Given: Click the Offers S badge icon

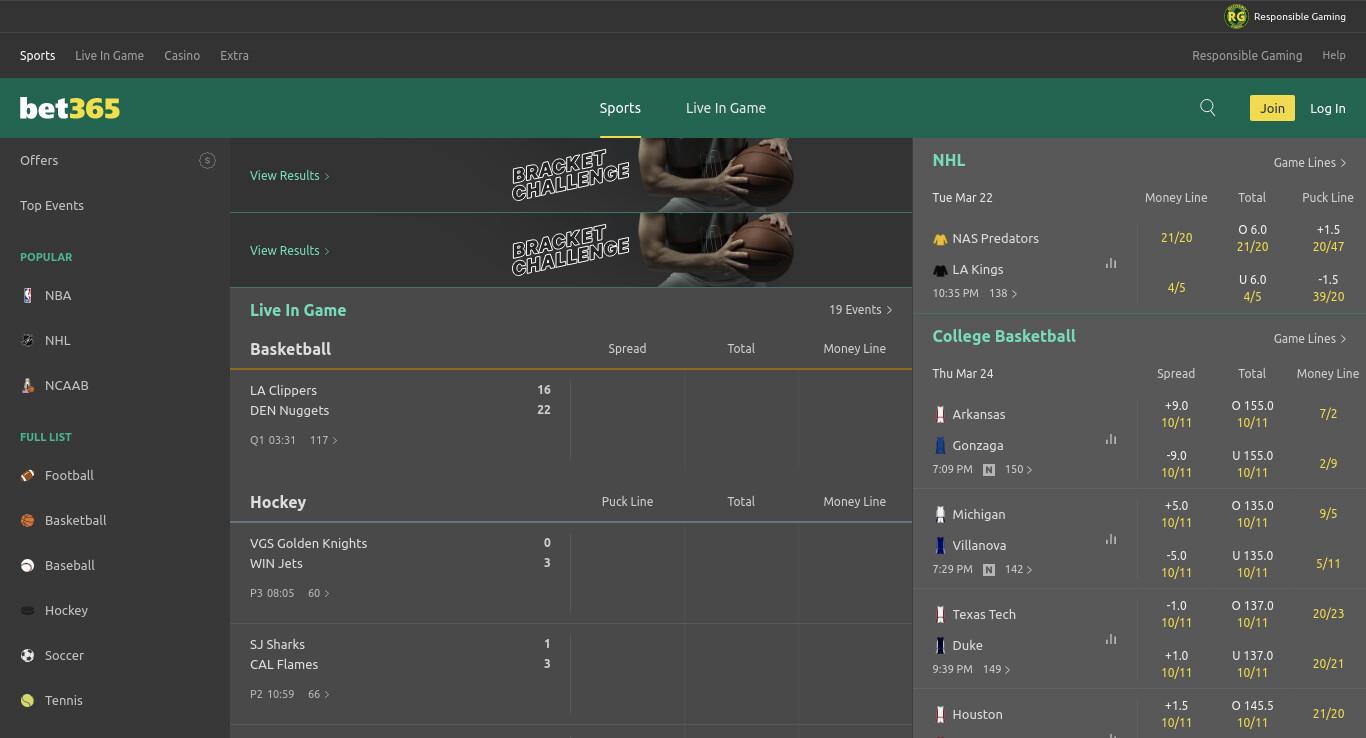Looking at the screenshot, I should 207,160.
